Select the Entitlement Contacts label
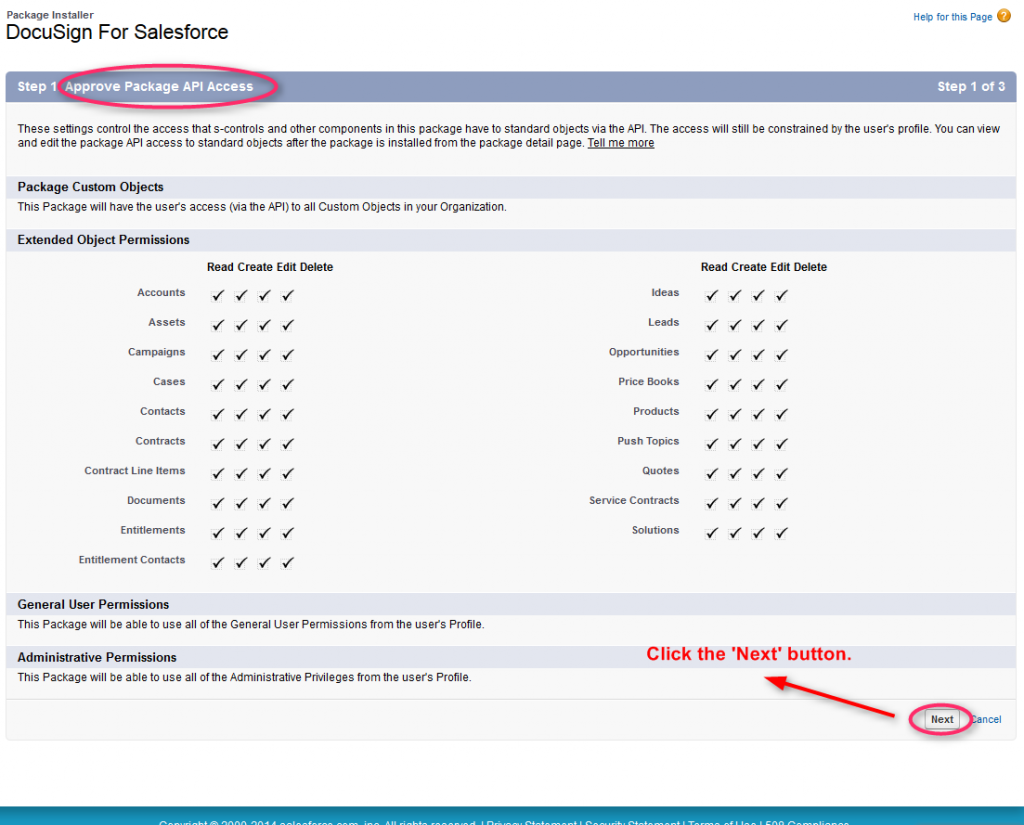The height and width of the screenshot is (825, 1024). click(x=132, y=560)
